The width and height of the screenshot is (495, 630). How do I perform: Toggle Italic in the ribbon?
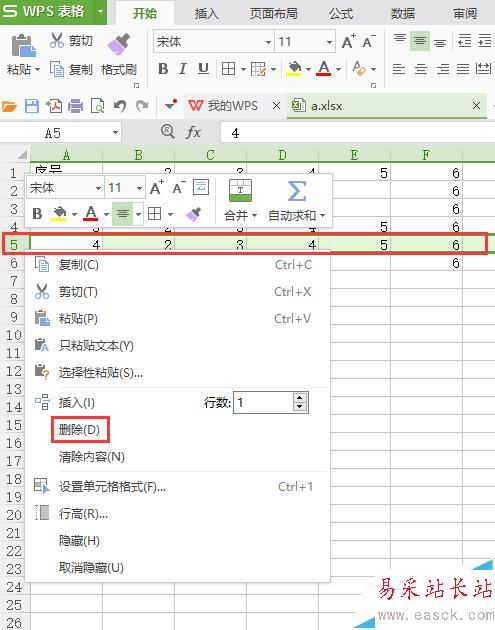tap(183, 69)
